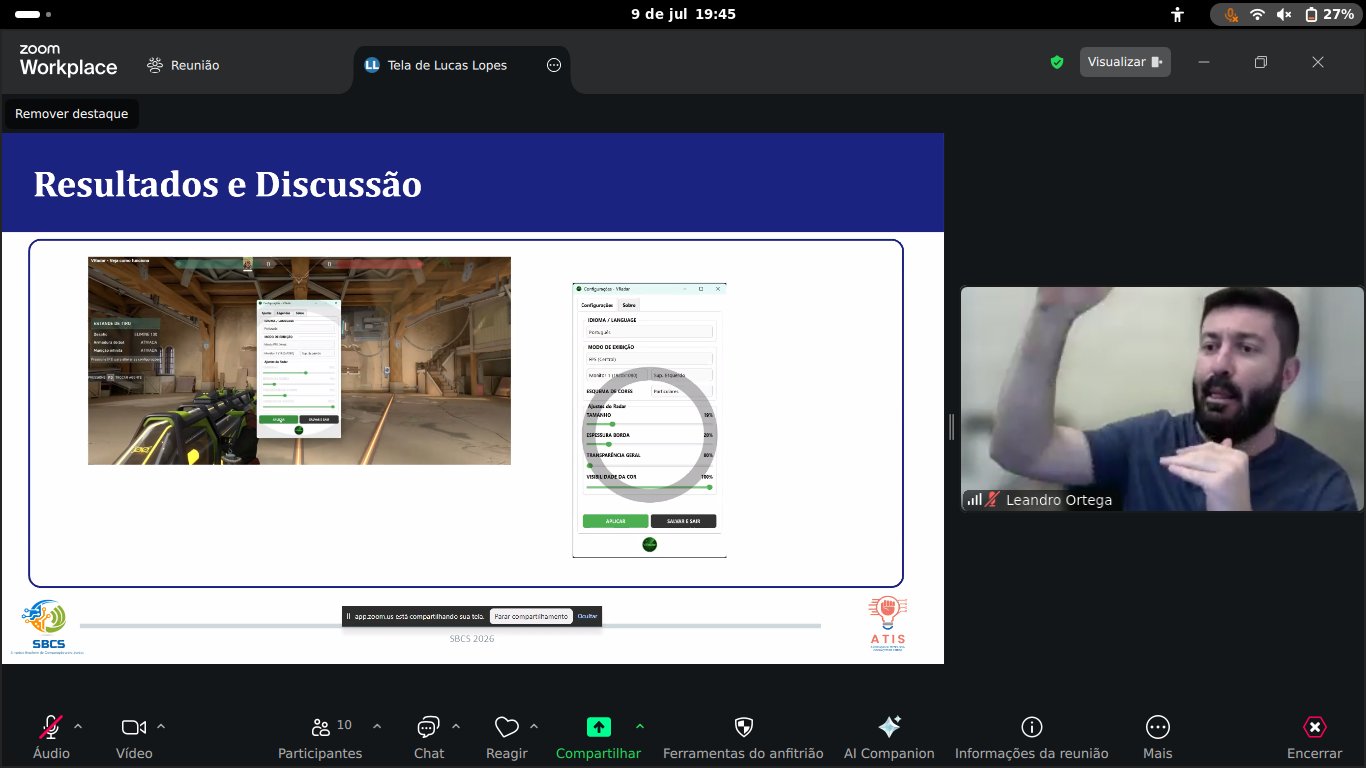Click the "Resultados e Discussão" slide title
Image resolution: width=1366 pixels, height=768 pixels.
[x=227, y=185]
